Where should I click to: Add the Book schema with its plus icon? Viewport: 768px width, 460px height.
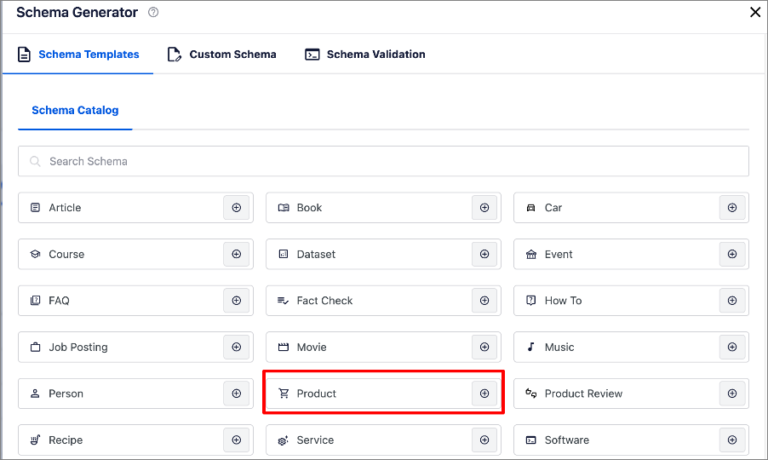(x=484, y=208)
